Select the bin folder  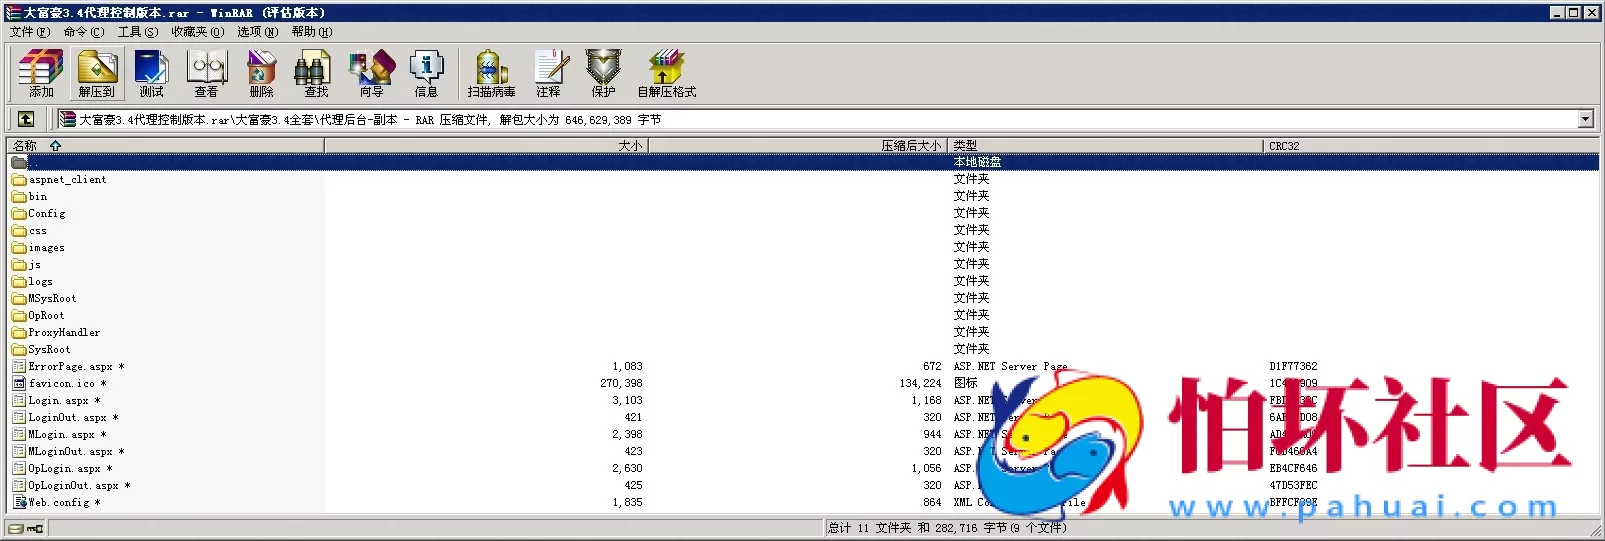click(x=38, y=197)
